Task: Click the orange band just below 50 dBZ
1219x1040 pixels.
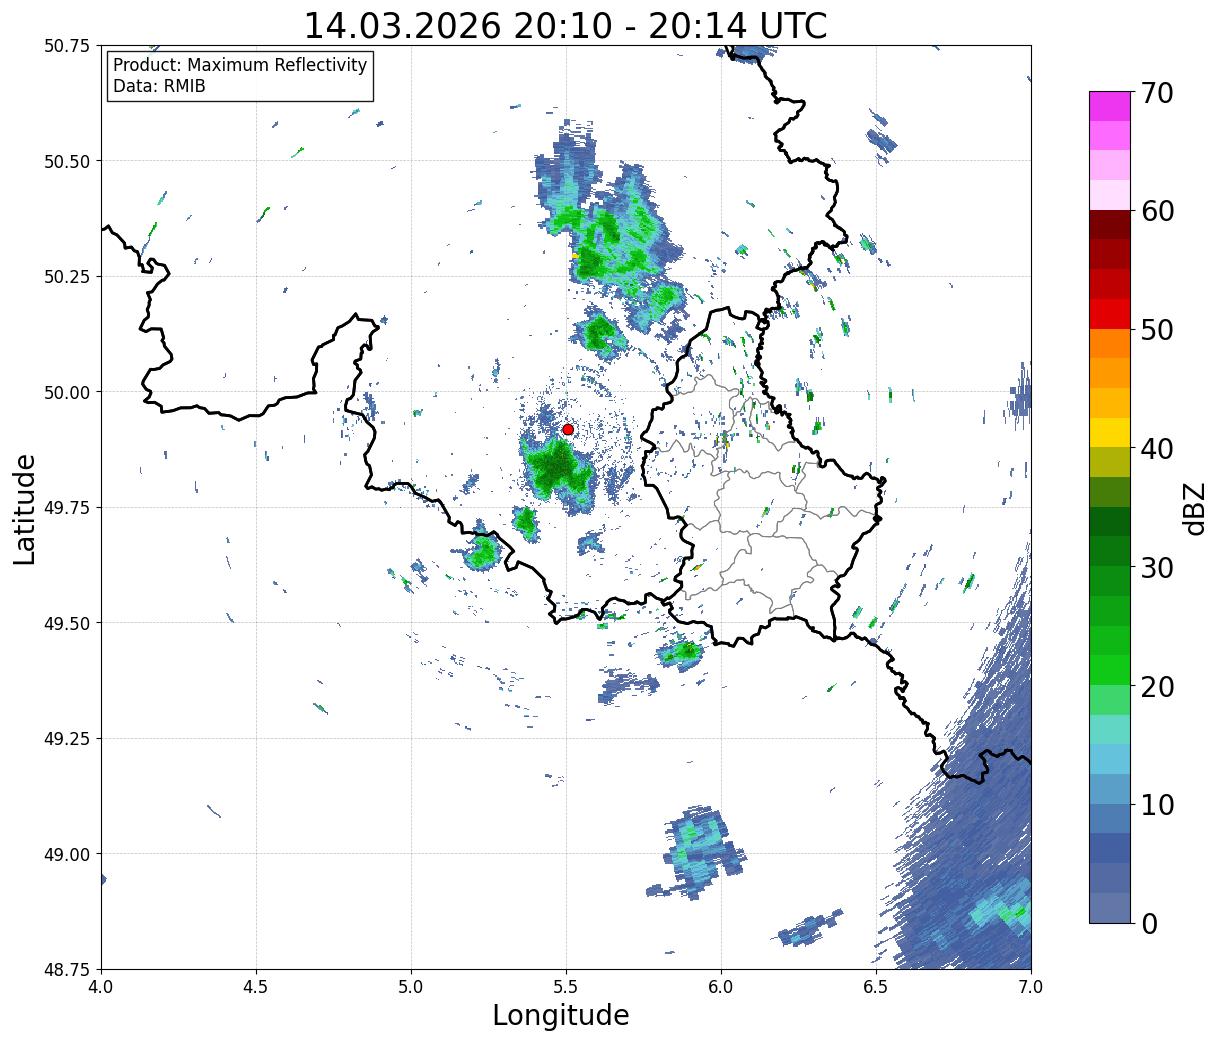Action: click(1110, 344)
